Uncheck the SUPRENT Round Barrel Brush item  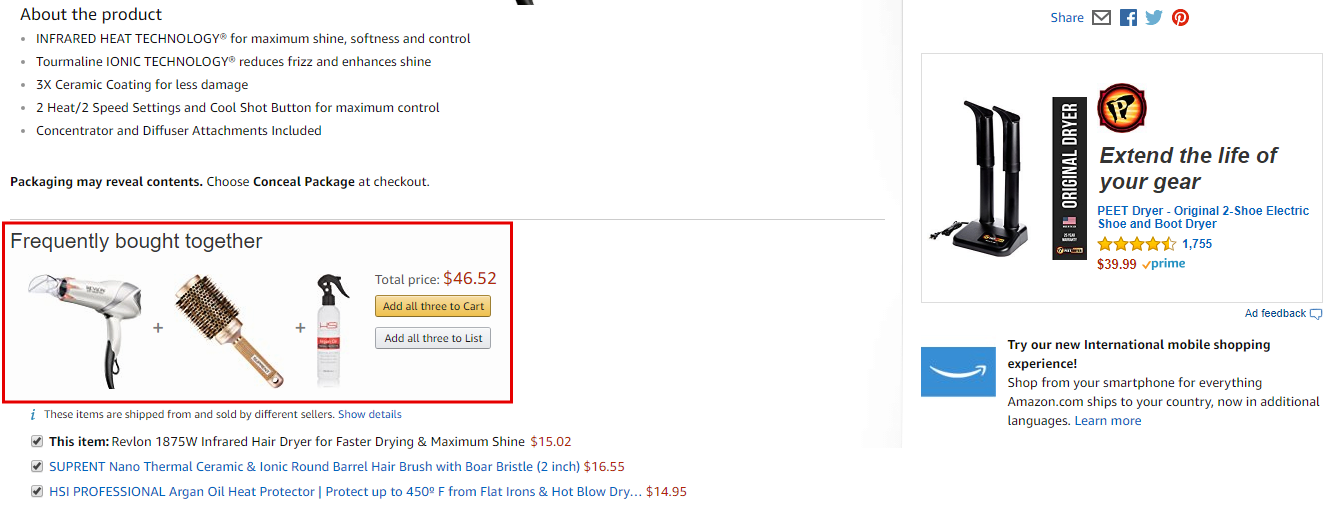point(37,466)
